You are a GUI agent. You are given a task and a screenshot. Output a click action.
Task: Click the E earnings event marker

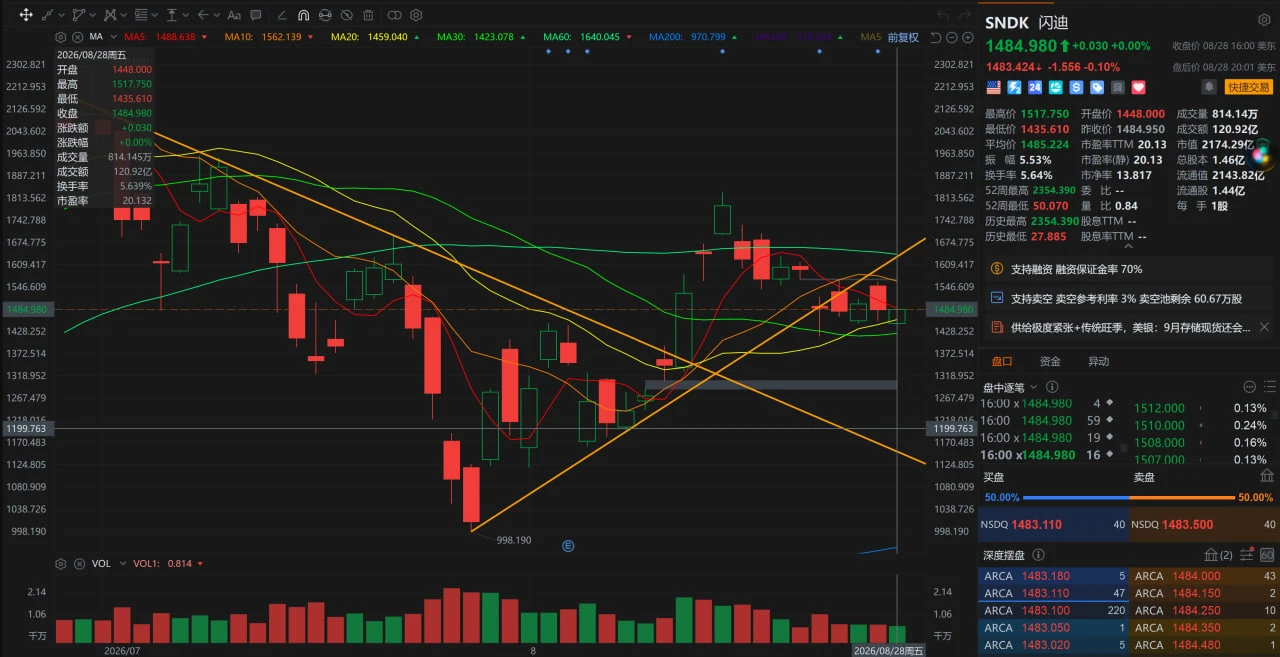pos(567,545)
